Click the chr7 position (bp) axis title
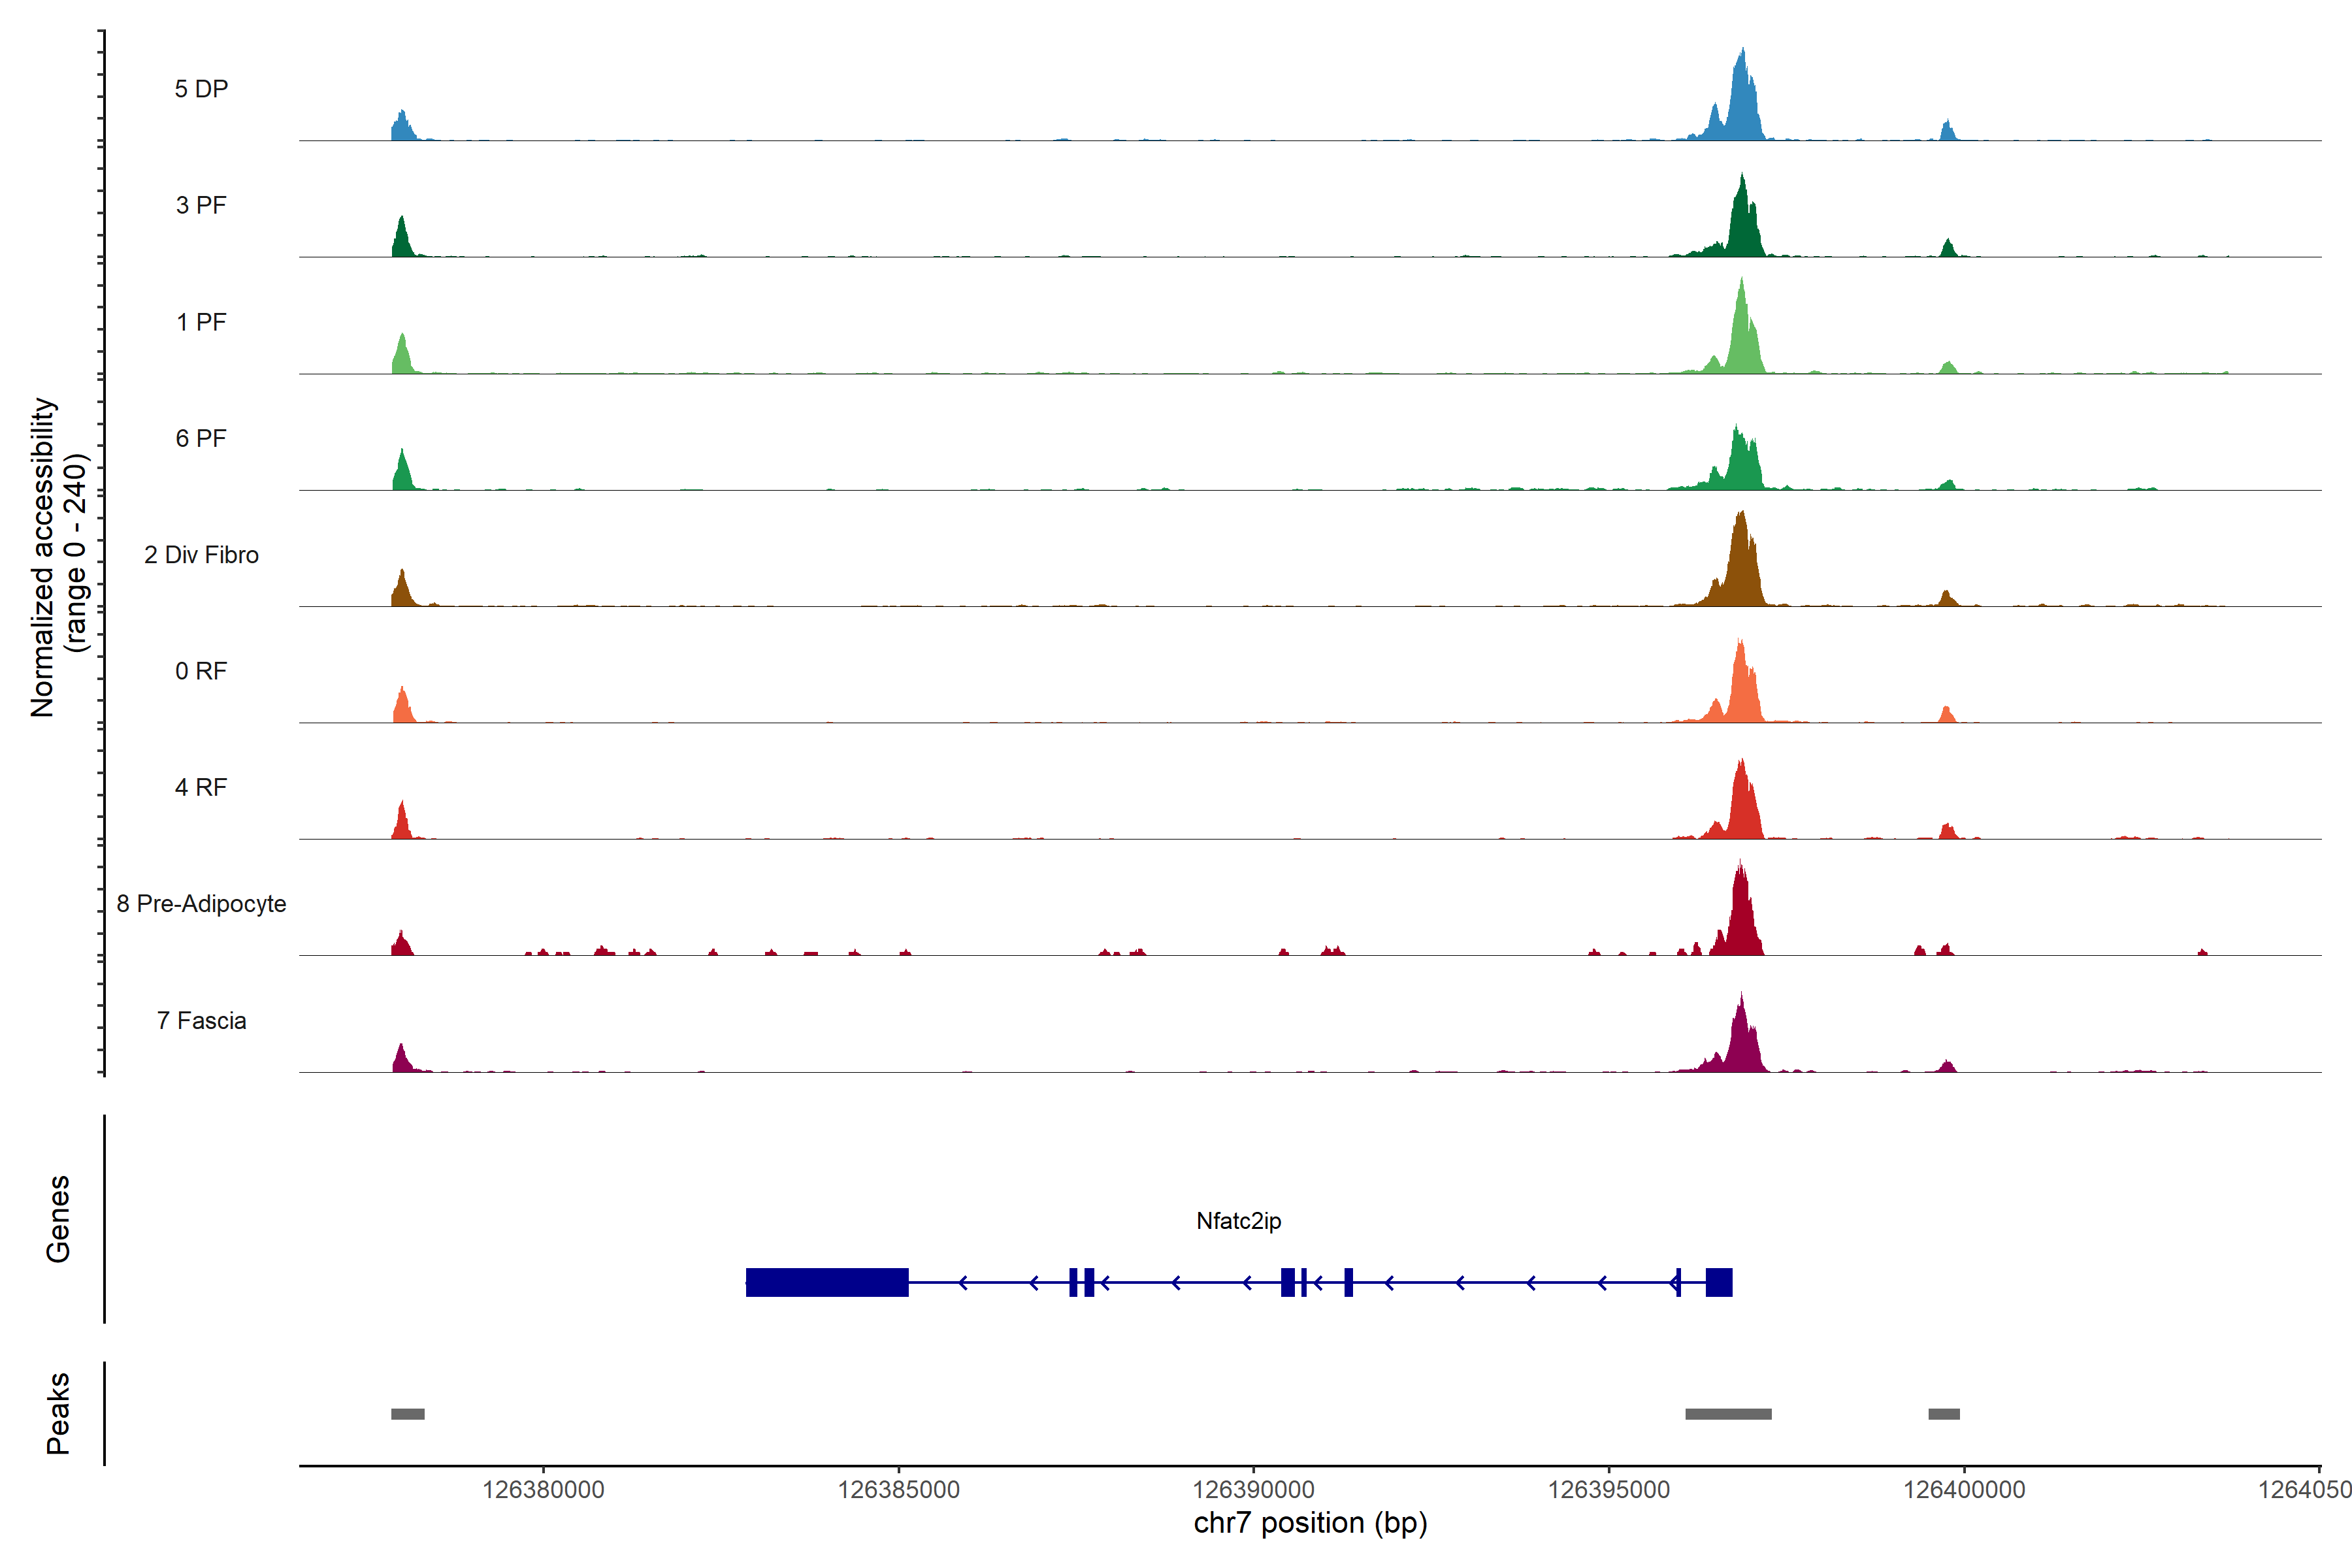The image size is (2352, 1568). 1310,1523
